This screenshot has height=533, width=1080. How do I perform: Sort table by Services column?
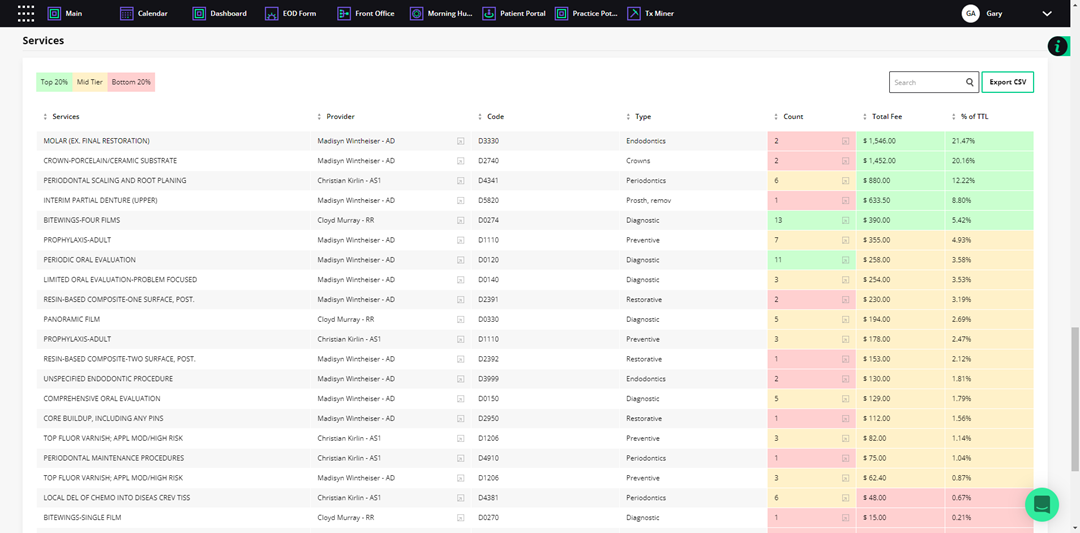point(66,117)
